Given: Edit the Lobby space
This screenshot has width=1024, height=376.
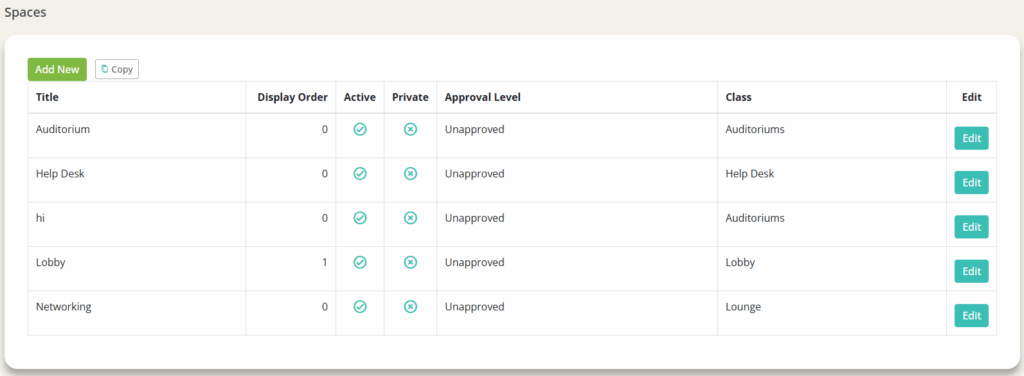Looking at the screenshot, I should tap(971, 272).
